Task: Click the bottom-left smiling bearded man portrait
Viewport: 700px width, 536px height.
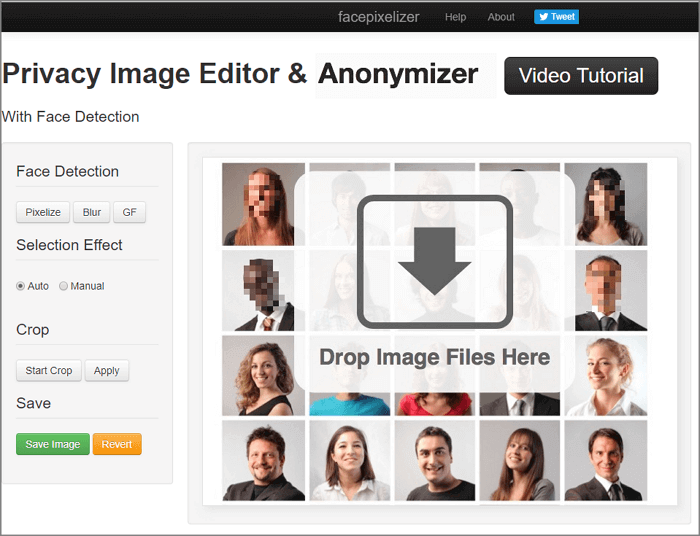Action: [263, 460]
